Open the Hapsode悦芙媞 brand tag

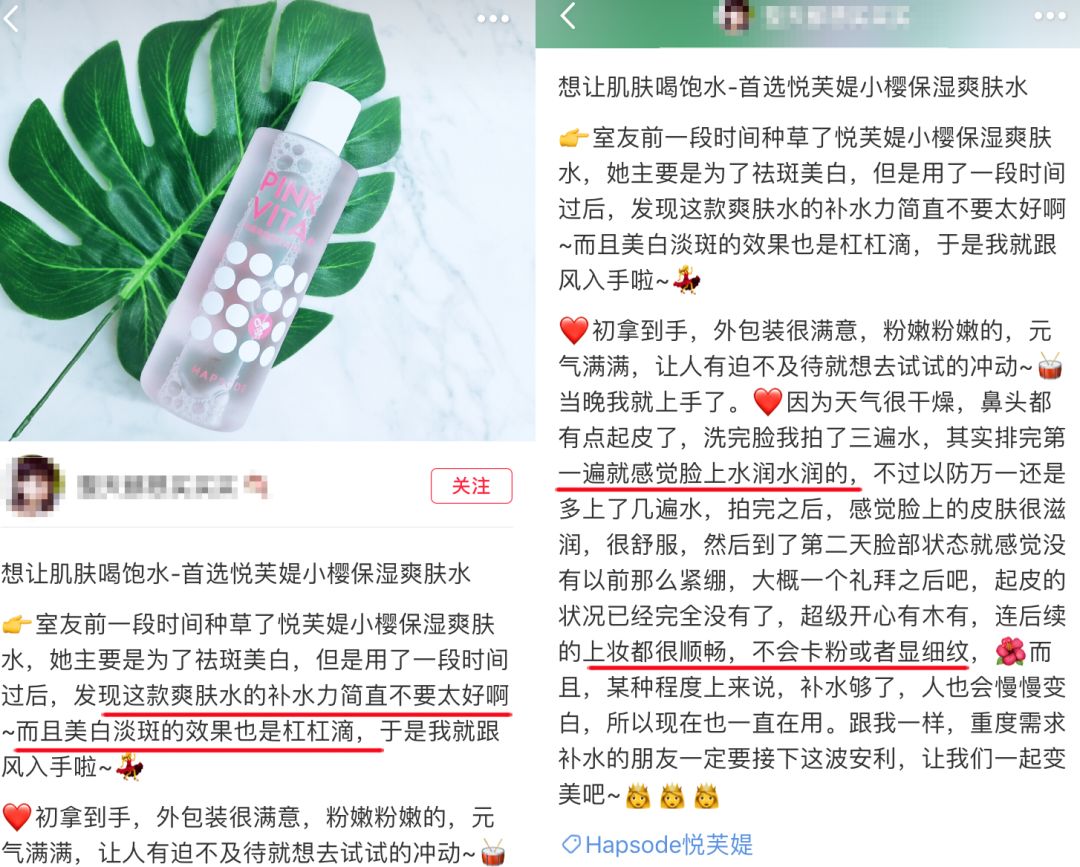[x=658, y=844]
